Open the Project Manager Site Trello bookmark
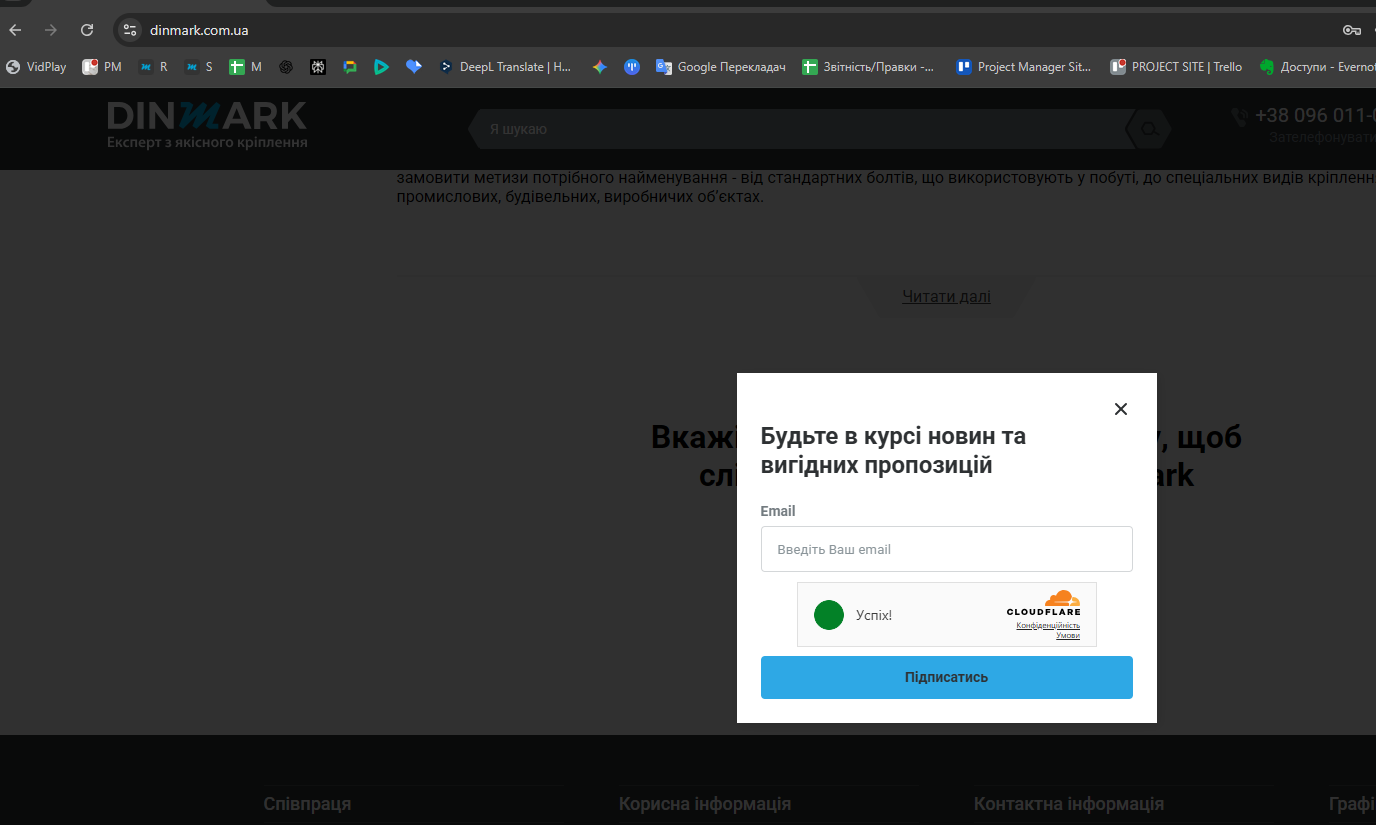 [1024, 67]
